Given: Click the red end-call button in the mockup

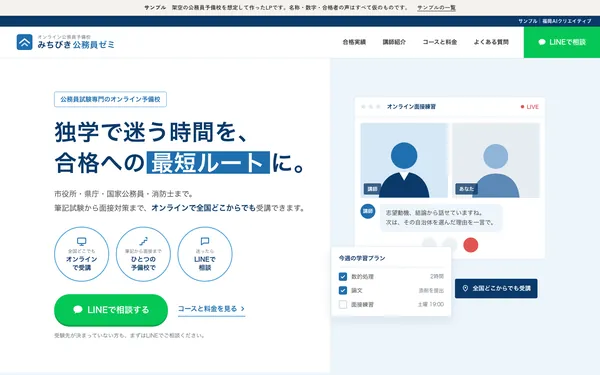Looking at the screenshot, I should click(471, 245).
